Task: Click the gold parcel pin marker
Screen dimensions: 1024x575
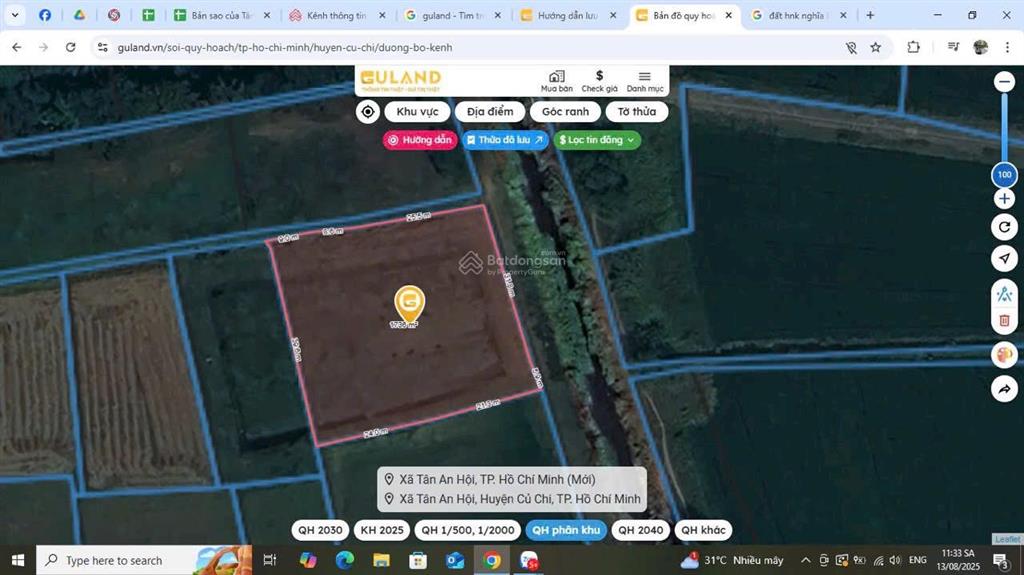Action: point(409,302)
